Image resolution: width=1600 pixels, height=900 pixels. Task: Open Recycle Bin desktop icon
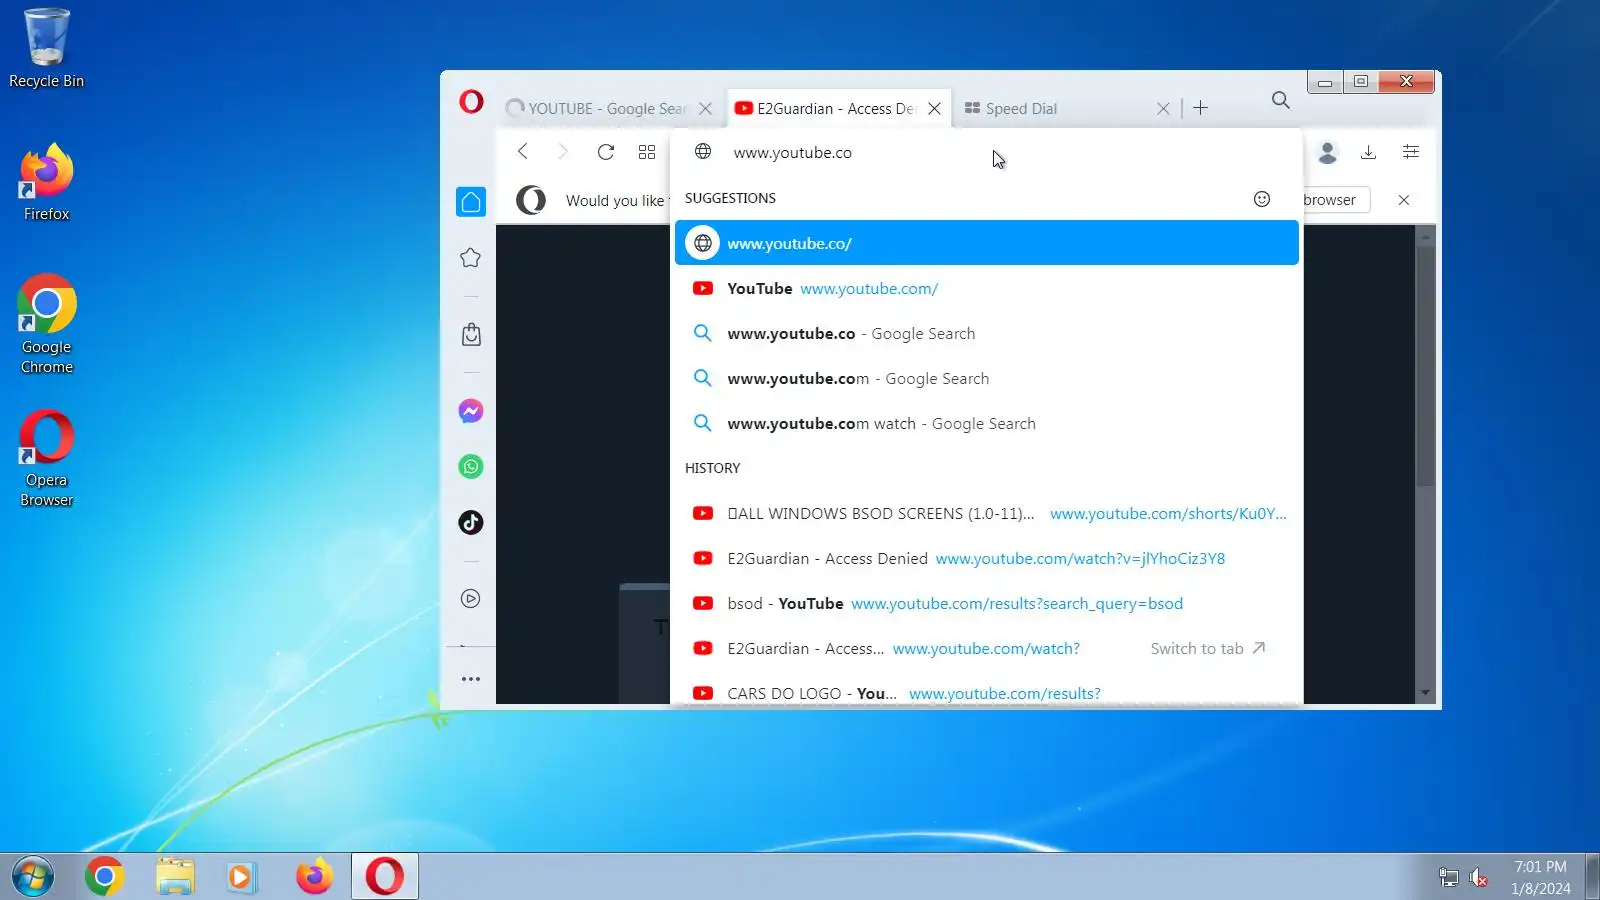46,49
